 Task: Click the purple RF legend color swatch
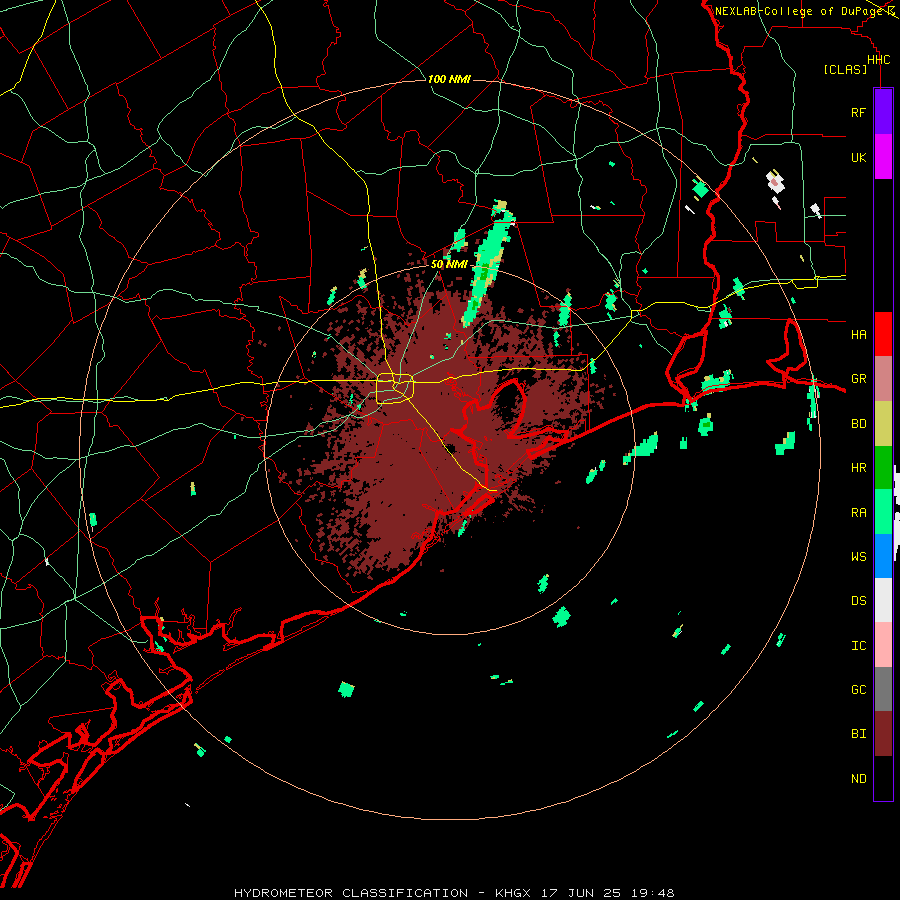[883, 112]
